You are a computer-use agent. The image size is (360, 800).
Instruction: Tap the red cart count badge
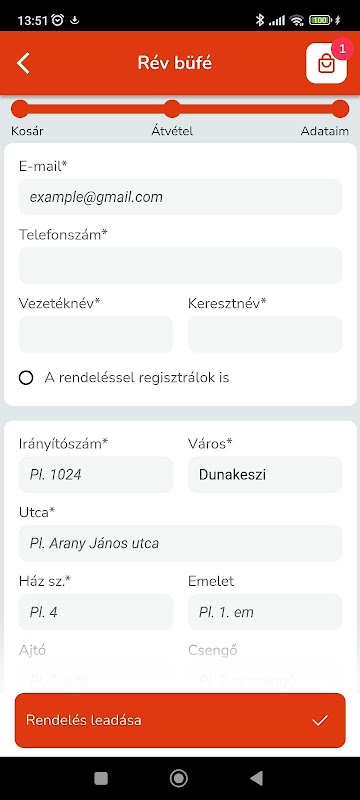coord(342,49)
